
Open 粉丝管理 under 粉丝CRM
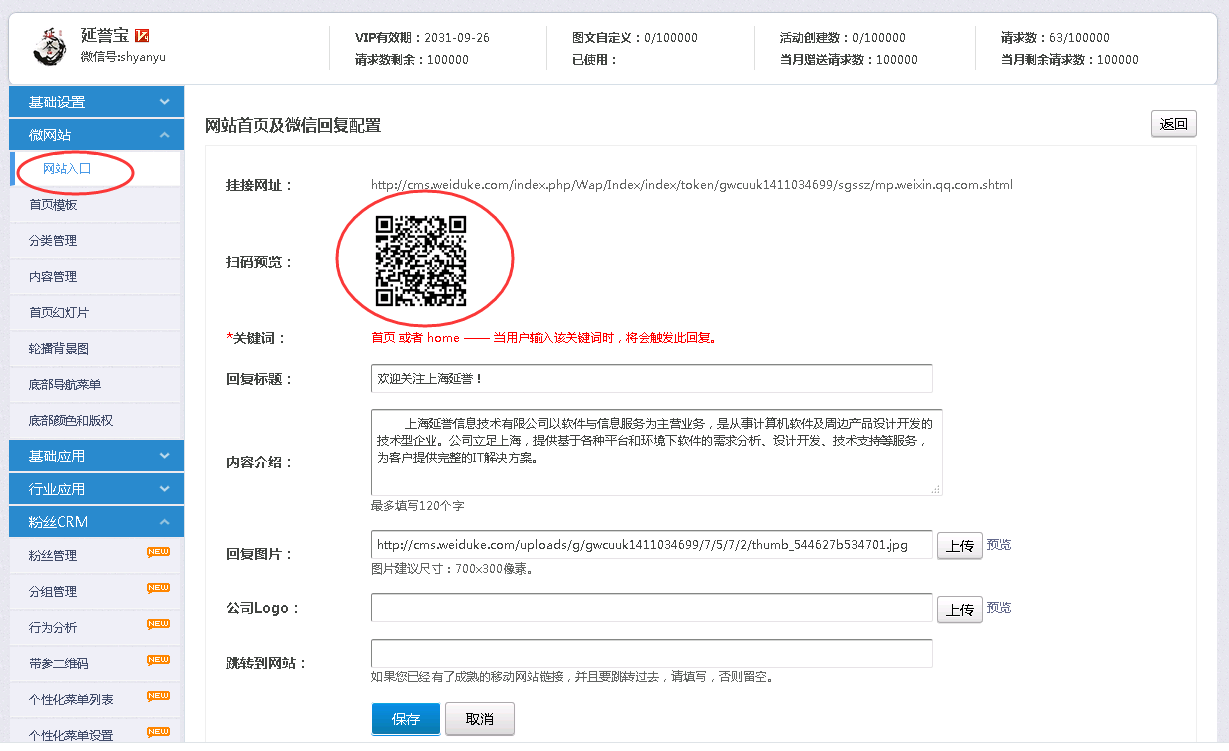click(96, 556)
